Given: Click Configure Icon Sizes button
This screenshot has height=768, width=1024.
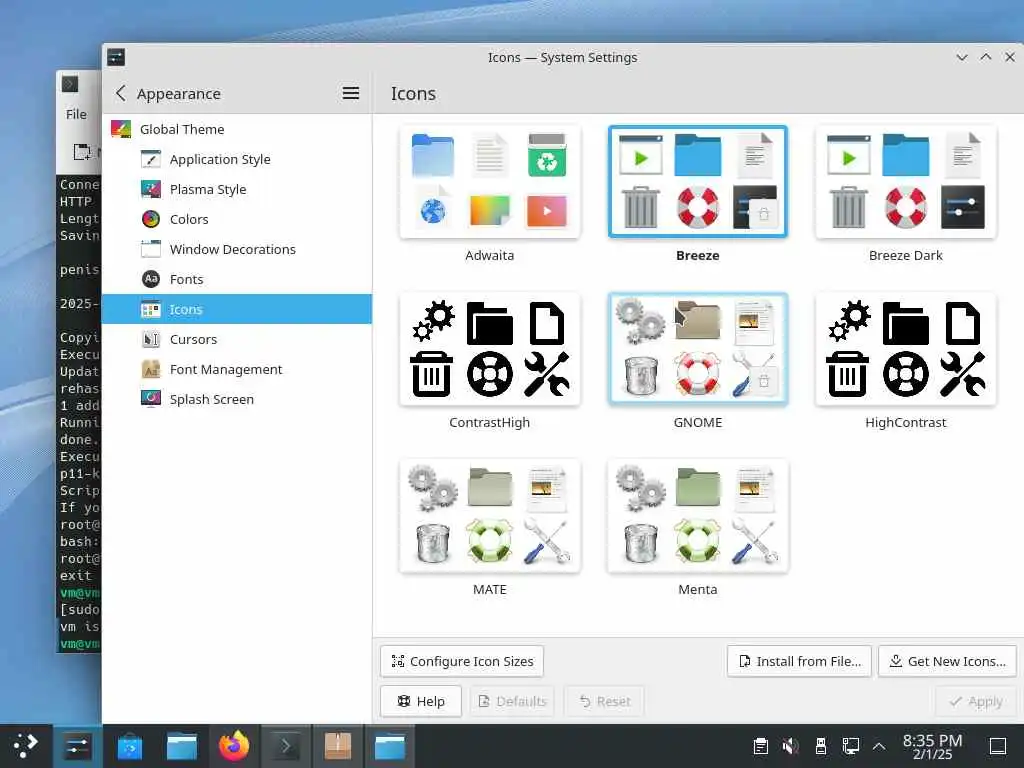Looking at the screenshot, I should (462, 662).
